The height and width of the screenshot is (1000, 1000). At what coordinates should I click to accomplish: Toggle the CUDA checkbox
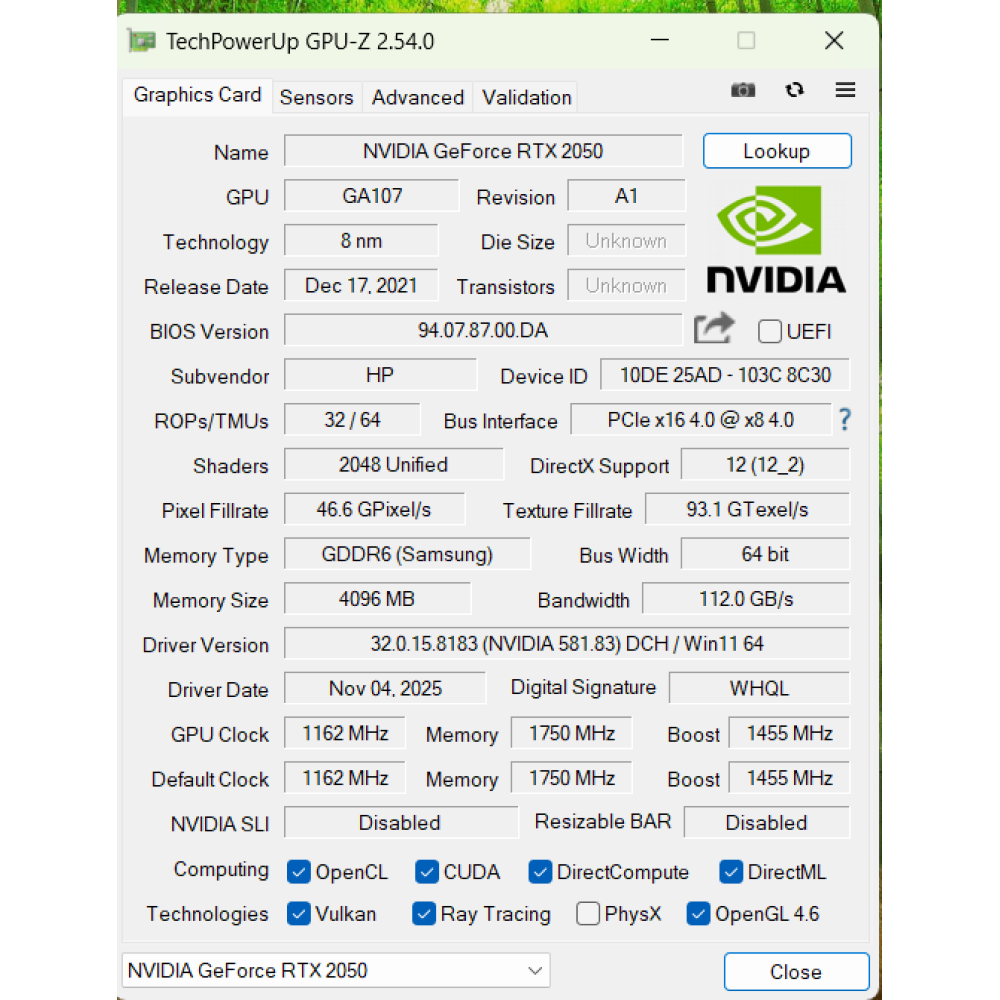tap(427, 872)
